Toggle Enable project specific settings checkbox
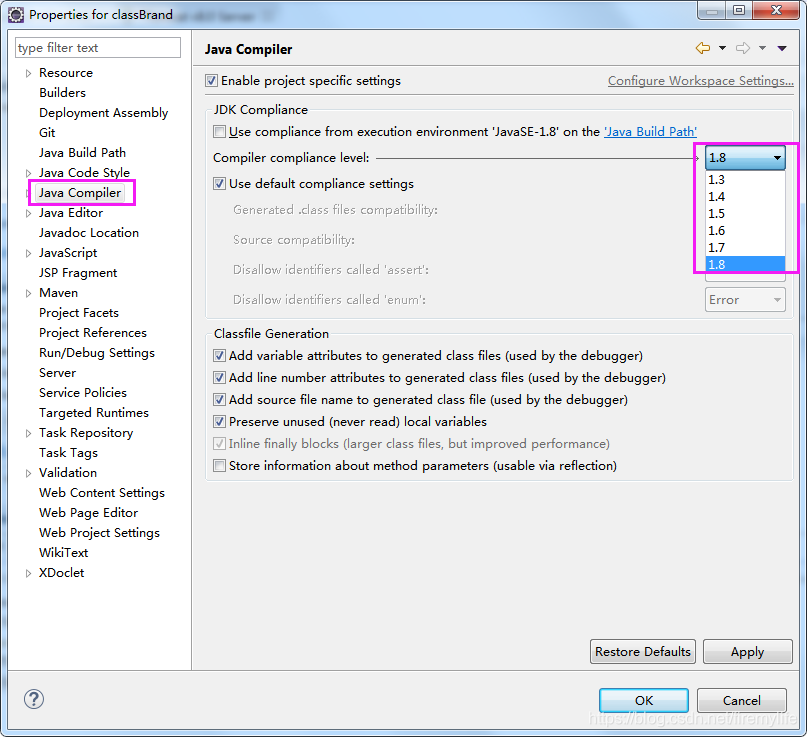Screen dimensions: 807x737 pos(211,81)
